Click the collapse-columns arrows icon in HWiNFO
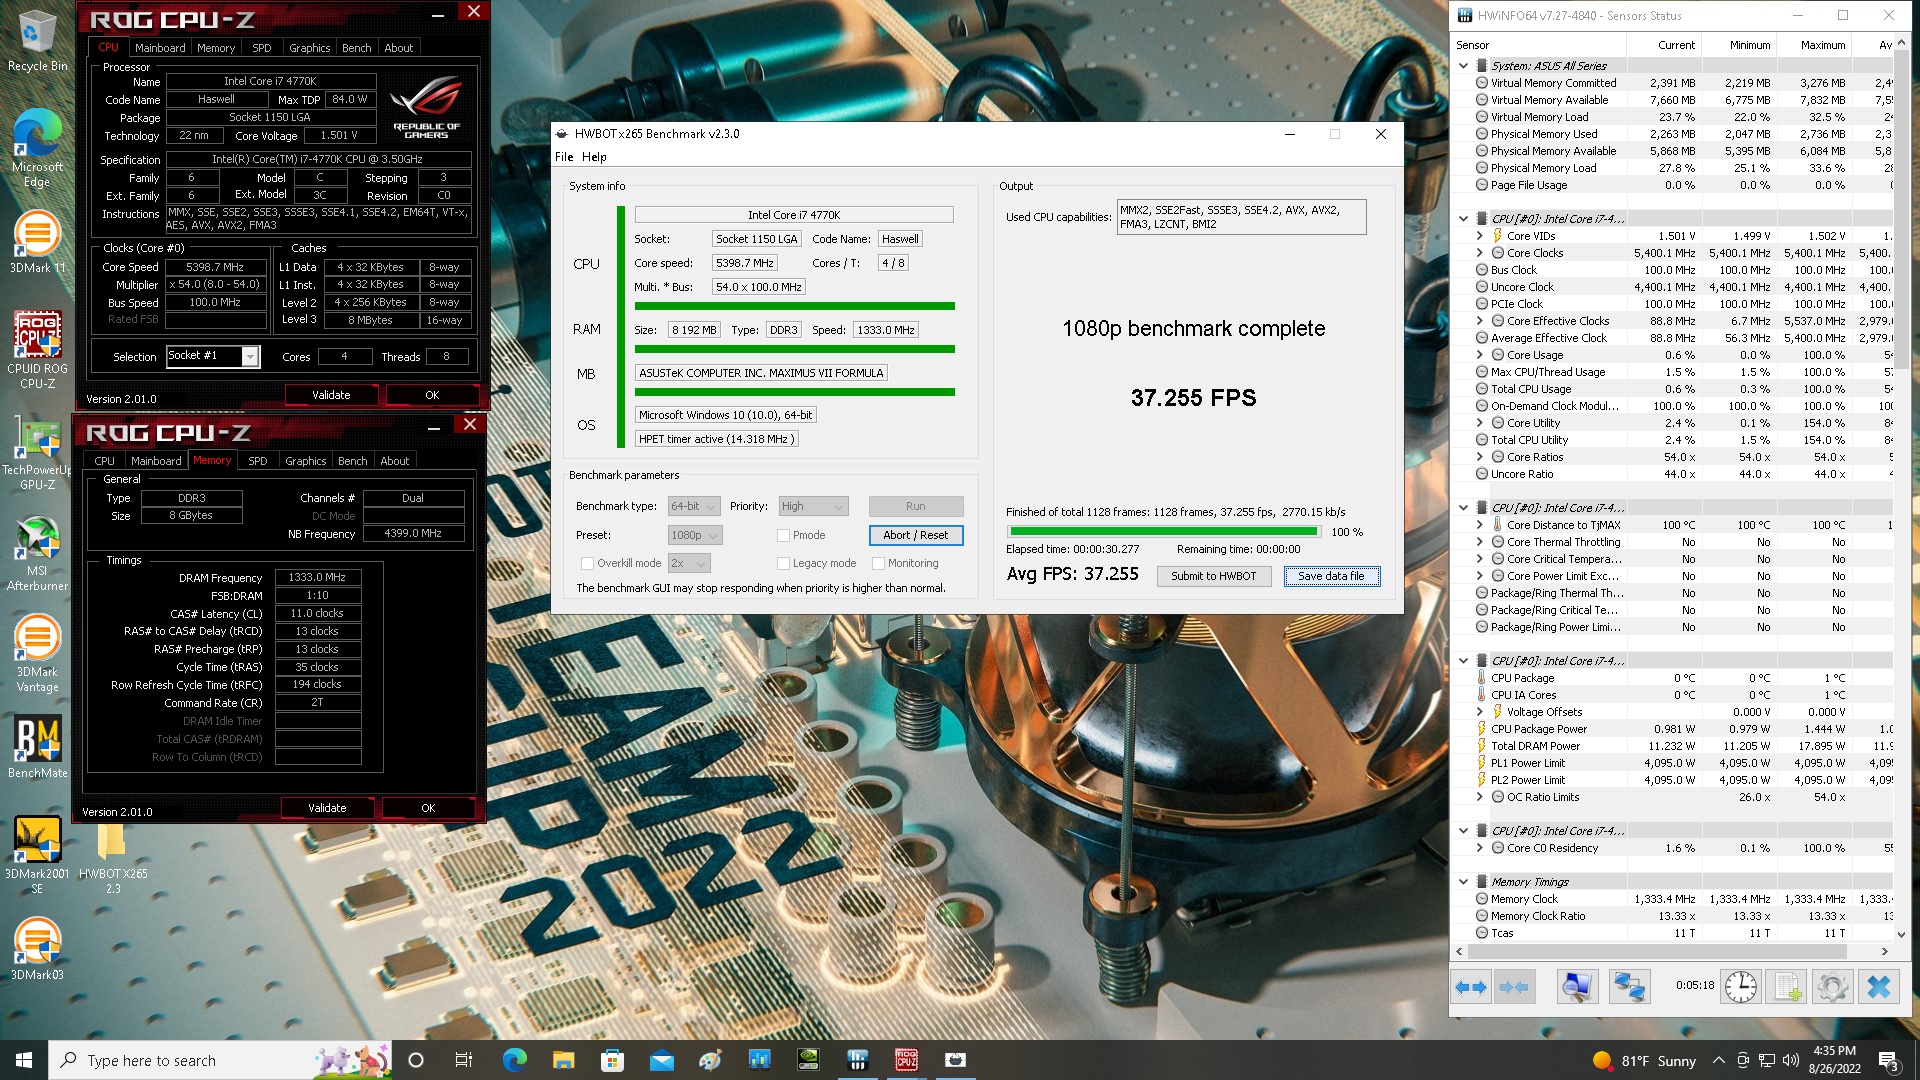Viewport: 1920px width, 1080px height. (1513, 987)
